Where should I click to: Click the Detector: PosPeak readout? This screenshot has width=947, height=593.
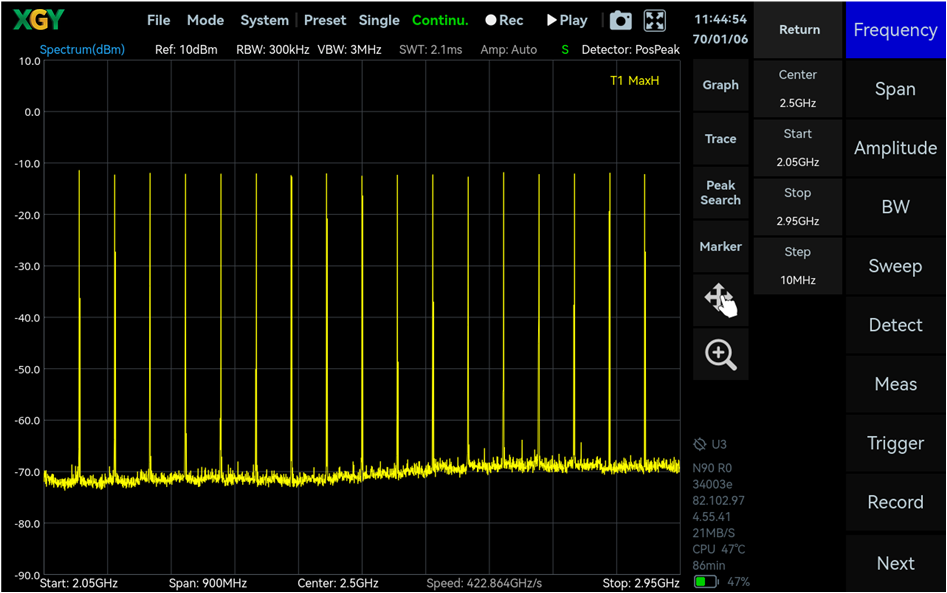(x=631, y=50)
